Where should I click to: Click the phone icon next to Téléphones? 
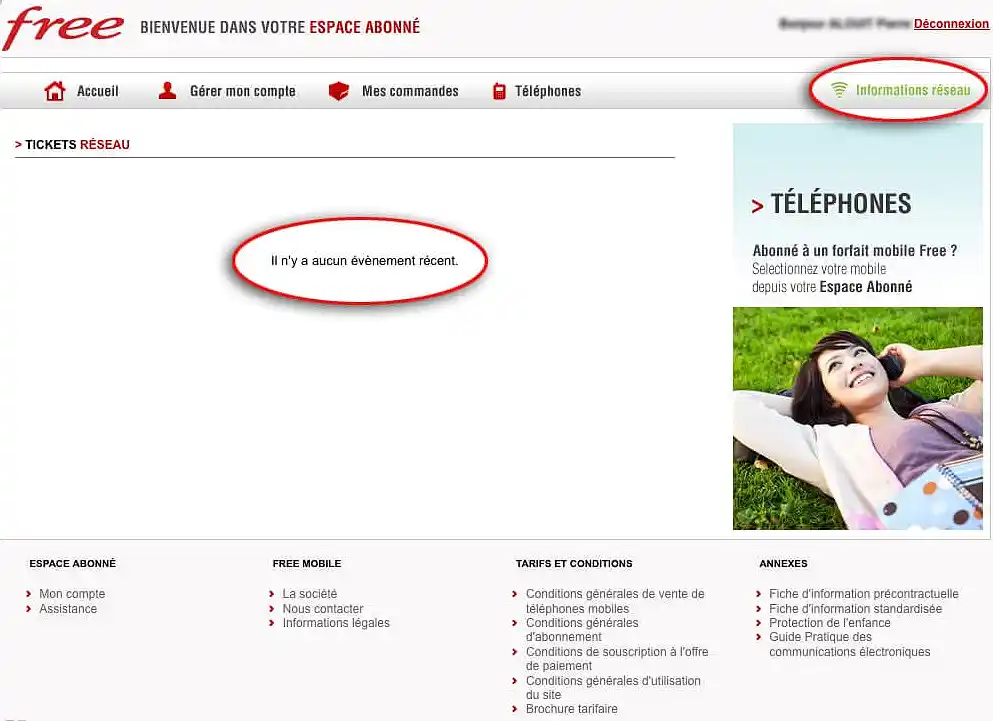coord(499,90)
